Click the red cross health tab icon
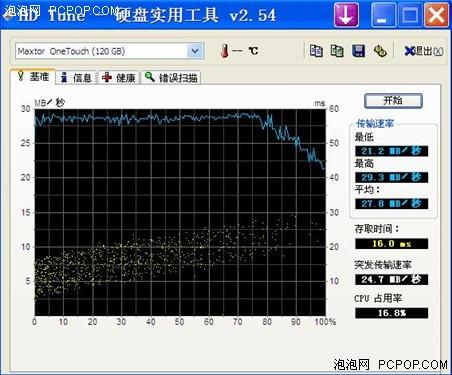 [107, 77]
